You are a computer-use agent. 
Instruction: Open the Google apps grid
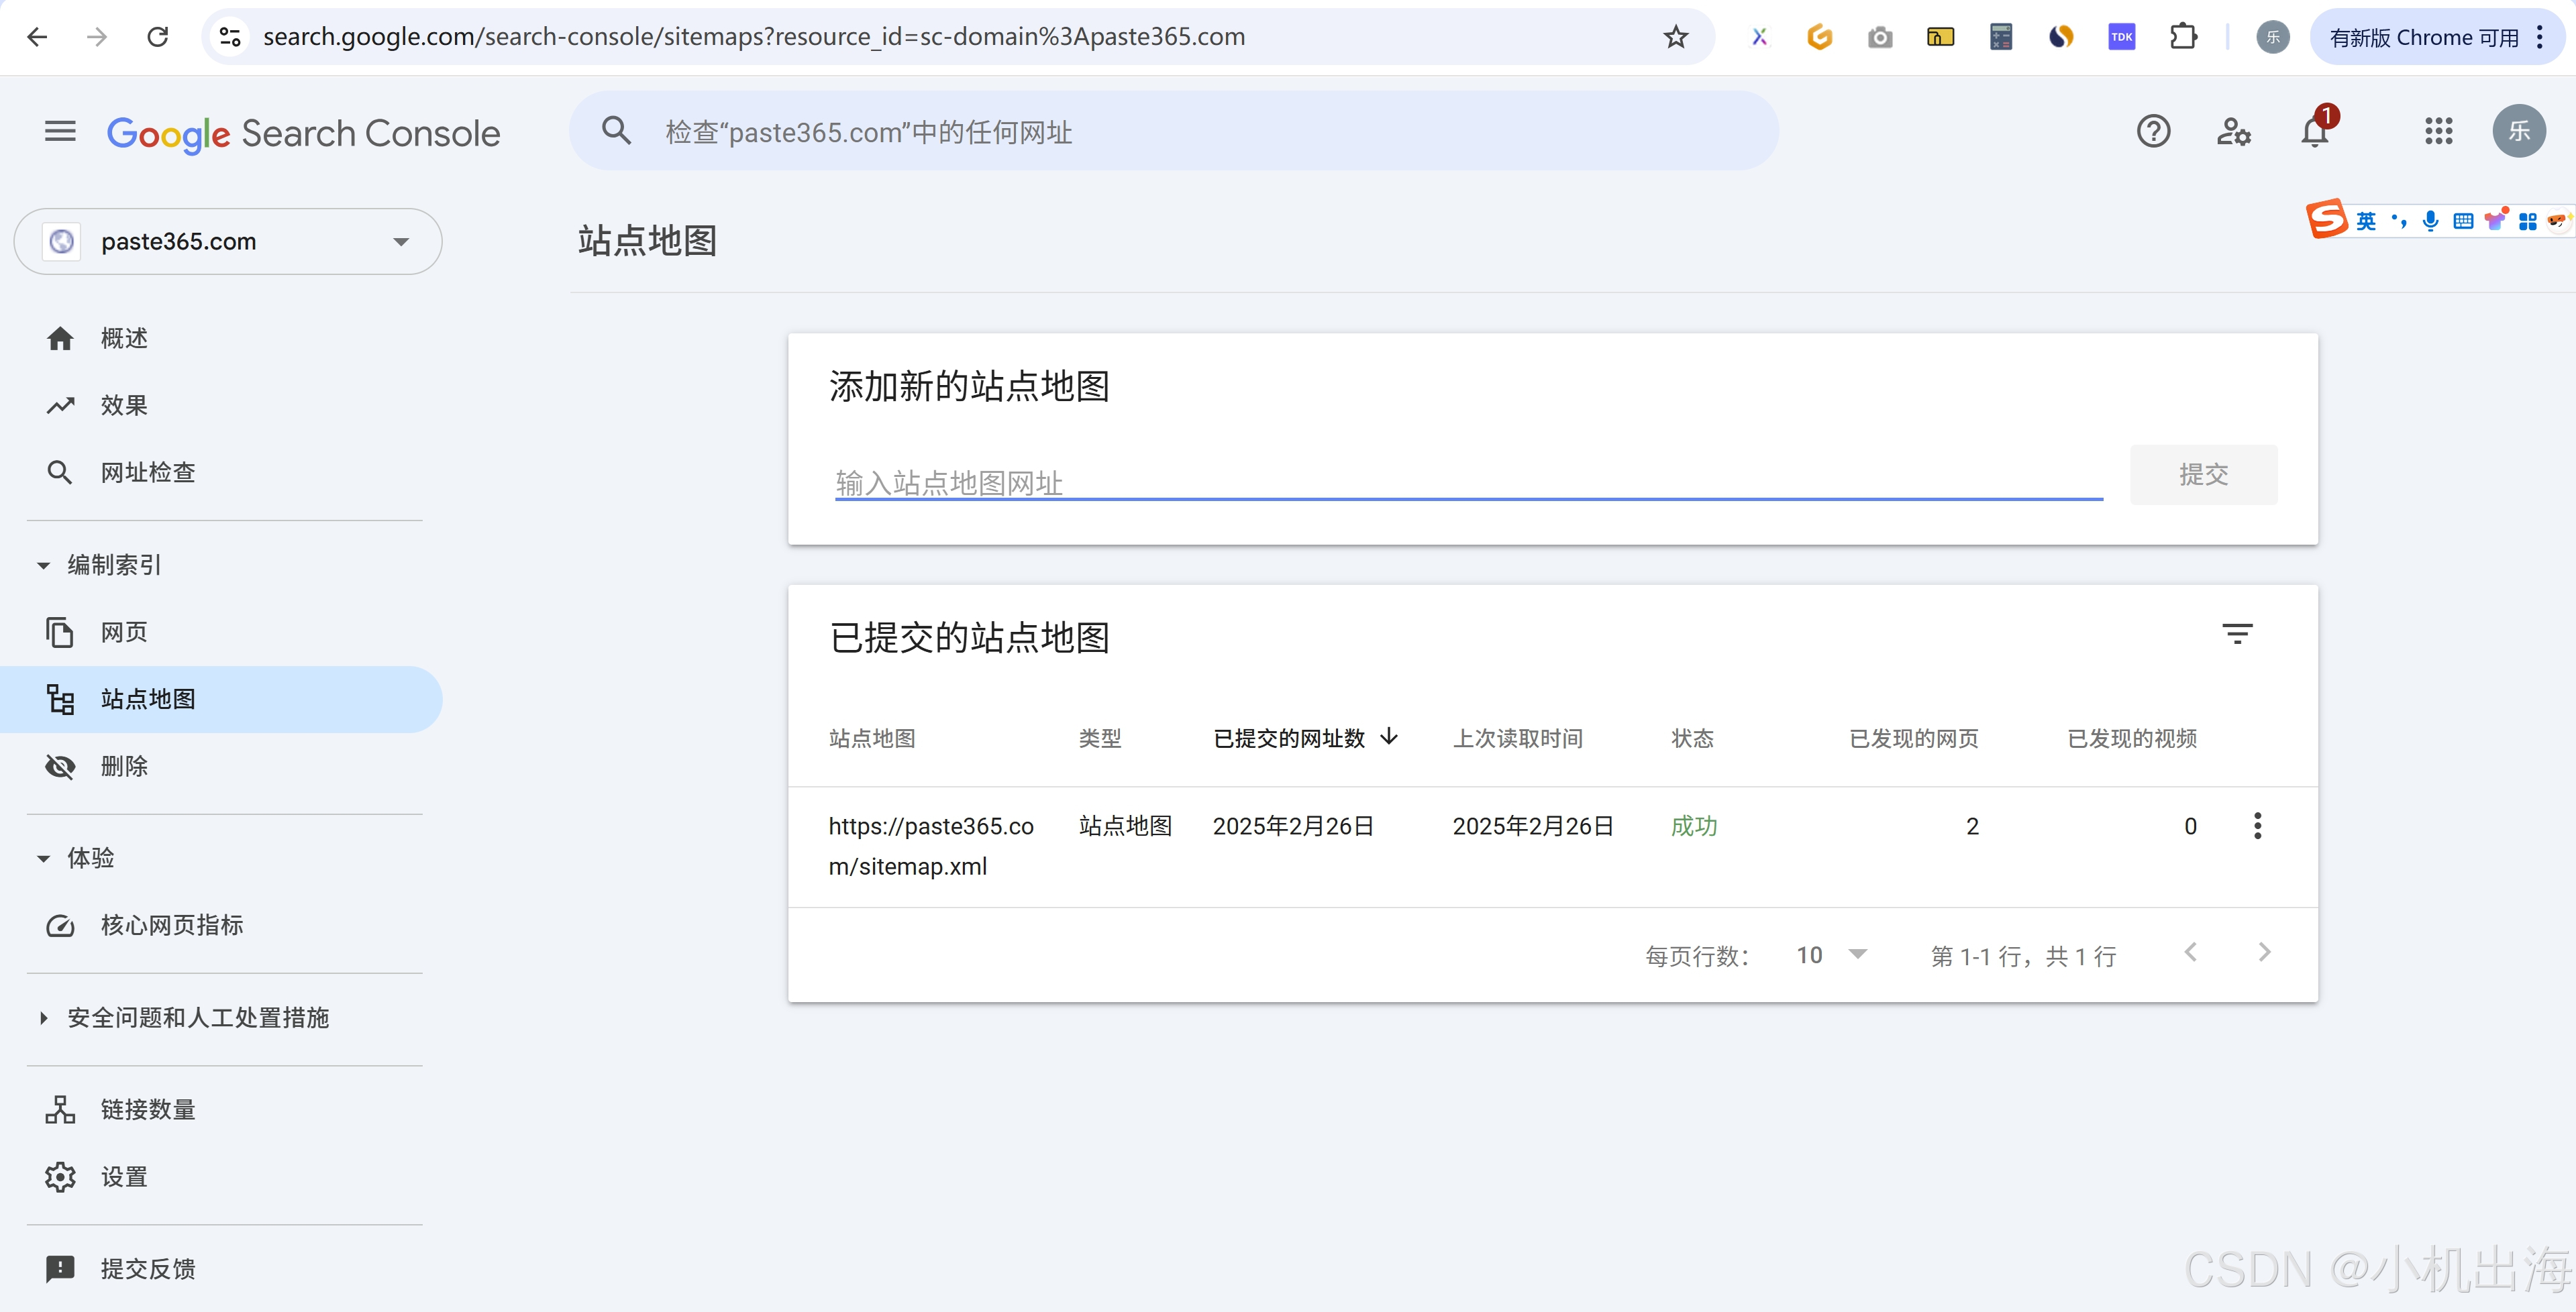click(2438, 131)
